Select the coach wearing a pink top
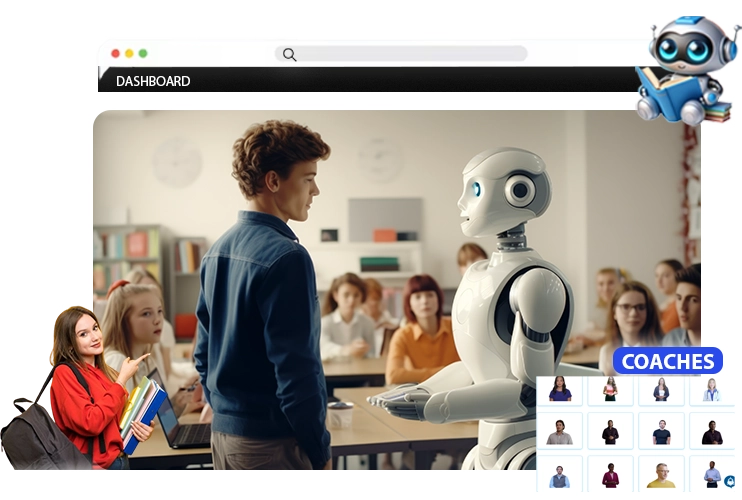 click(x=610, y=390)
